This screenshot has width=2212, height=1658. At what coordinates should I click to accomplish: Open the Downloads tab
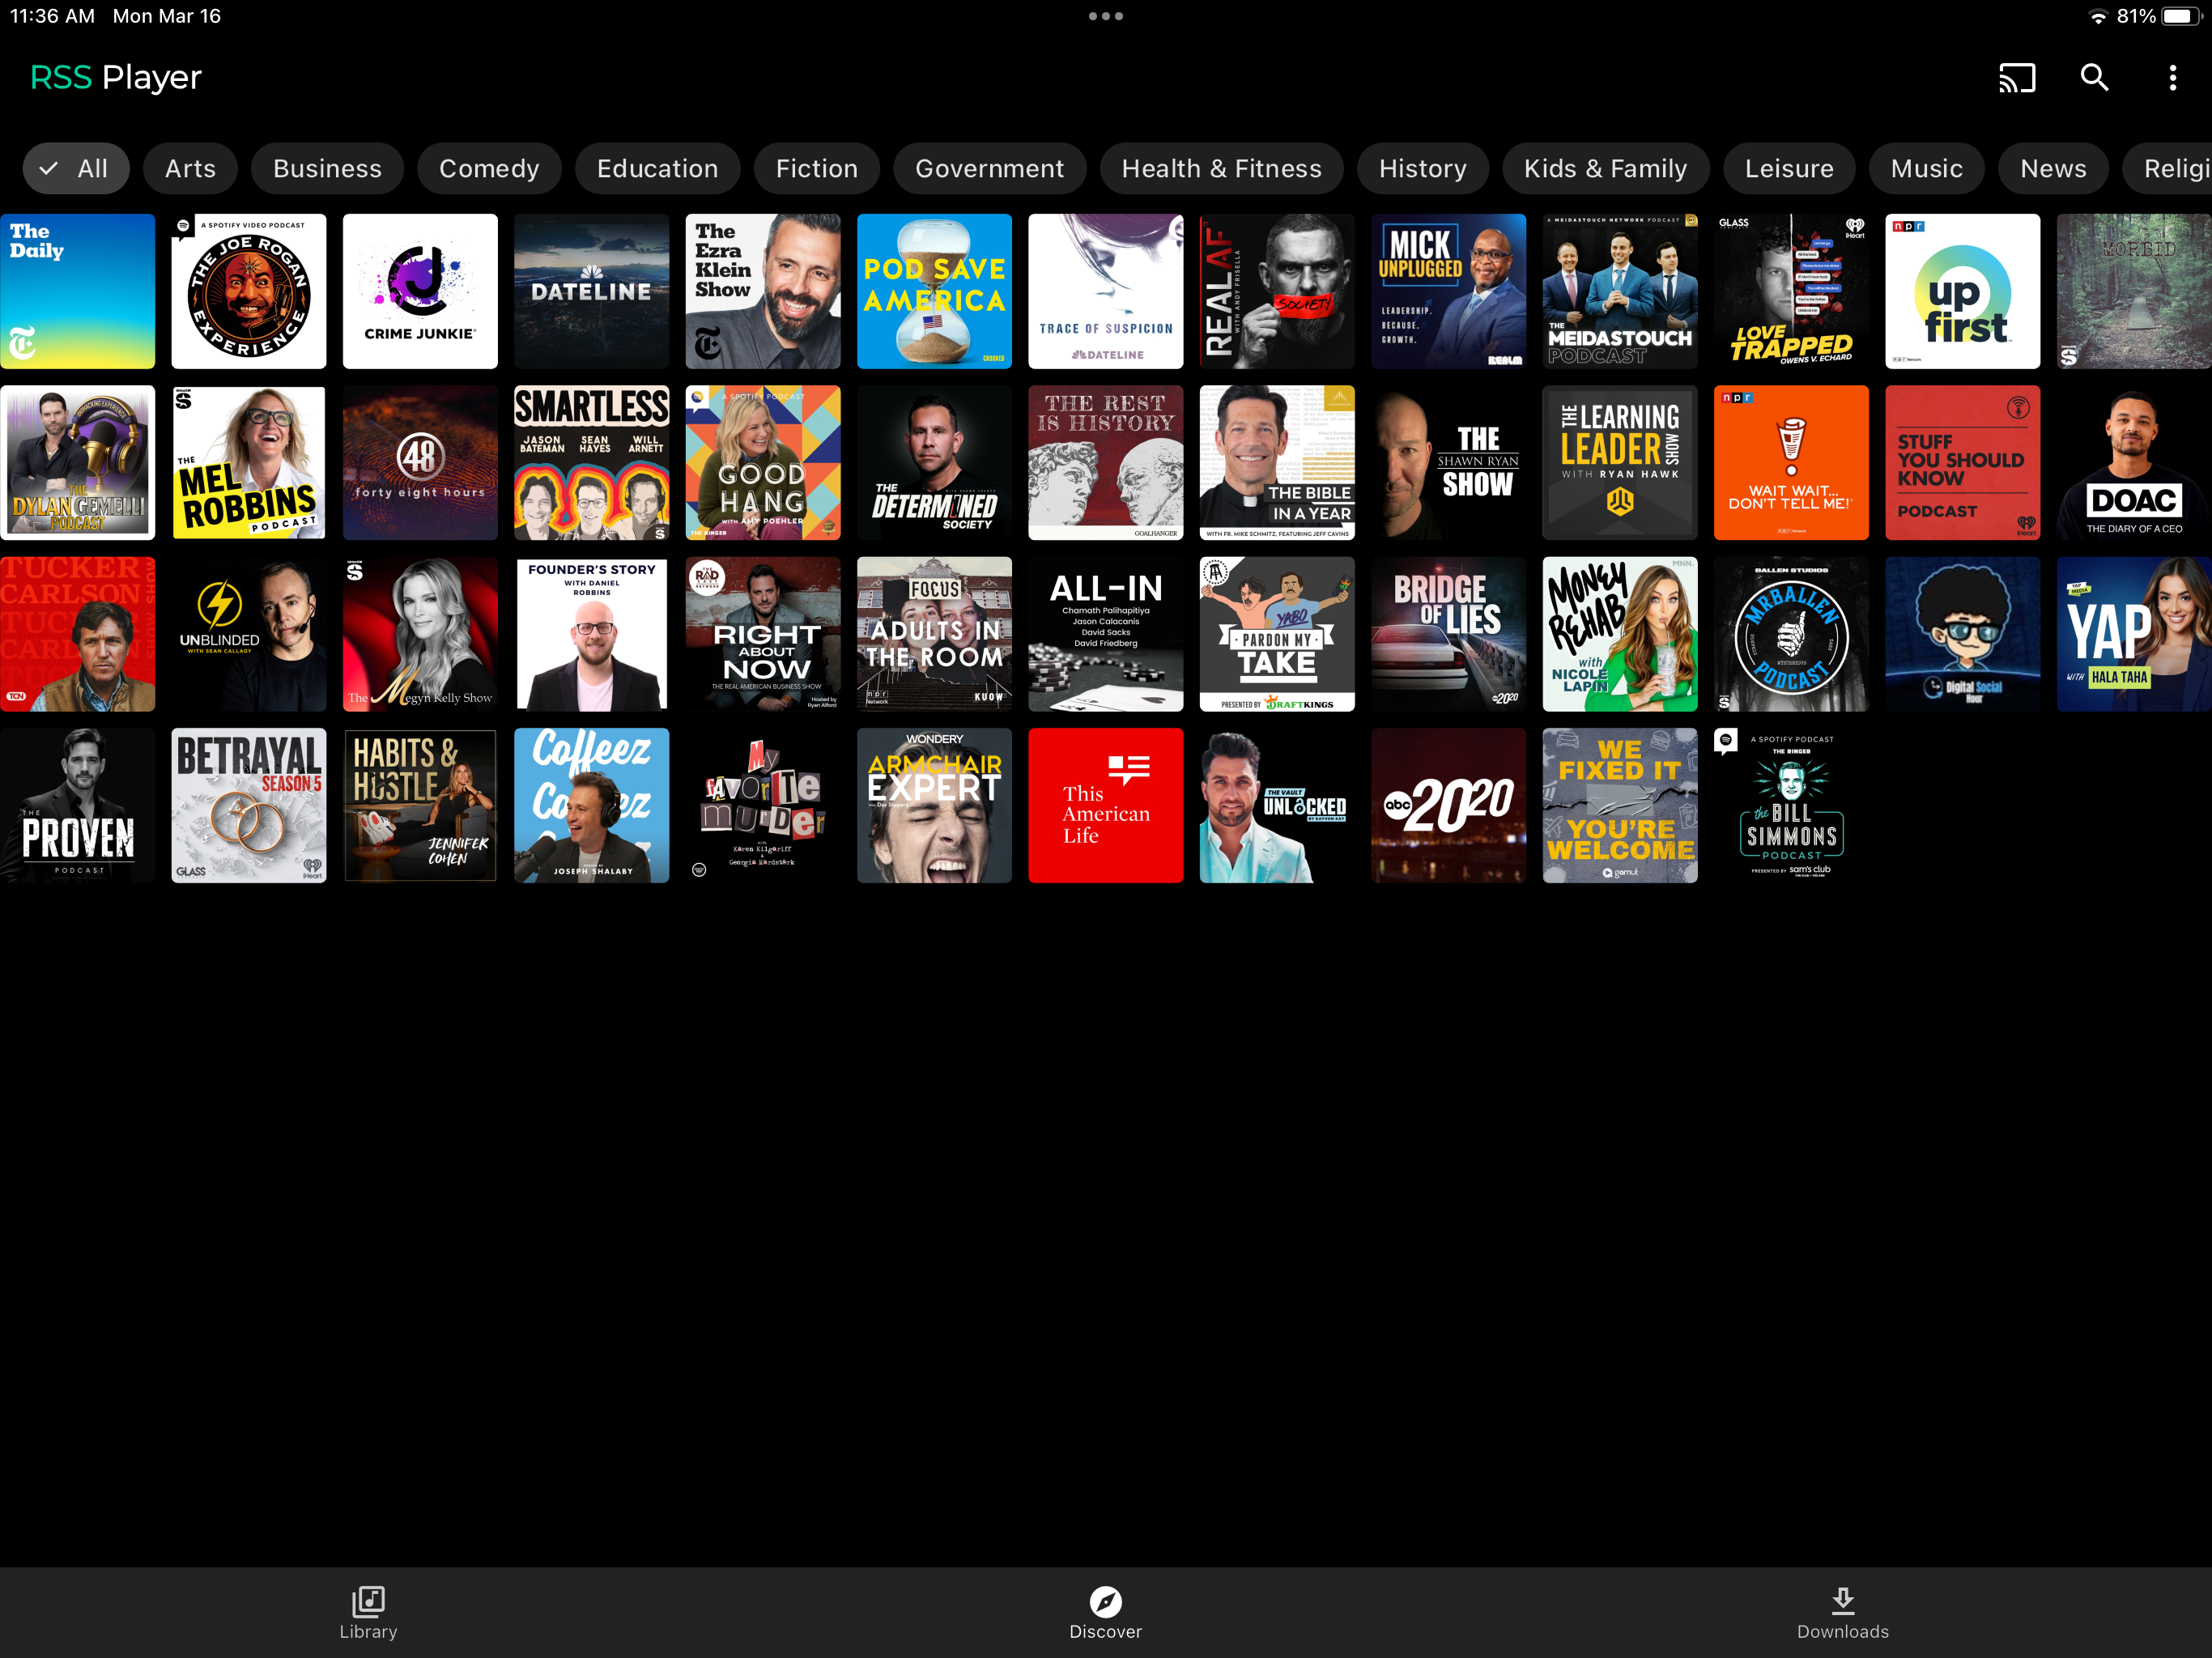(x=1842, y=1612)
